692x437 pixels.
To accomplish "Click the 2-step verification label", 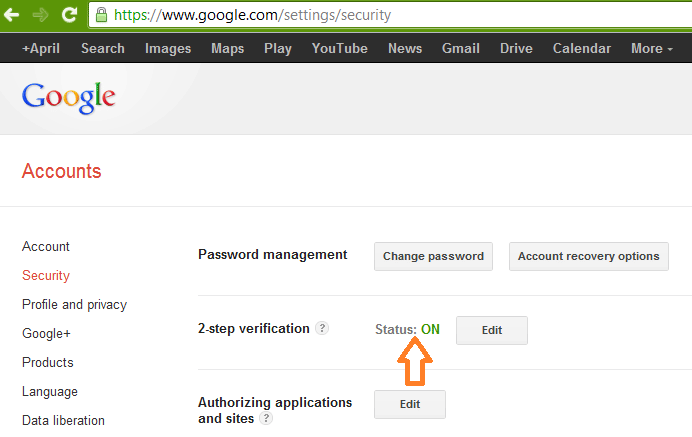I will tap(254, 328).
